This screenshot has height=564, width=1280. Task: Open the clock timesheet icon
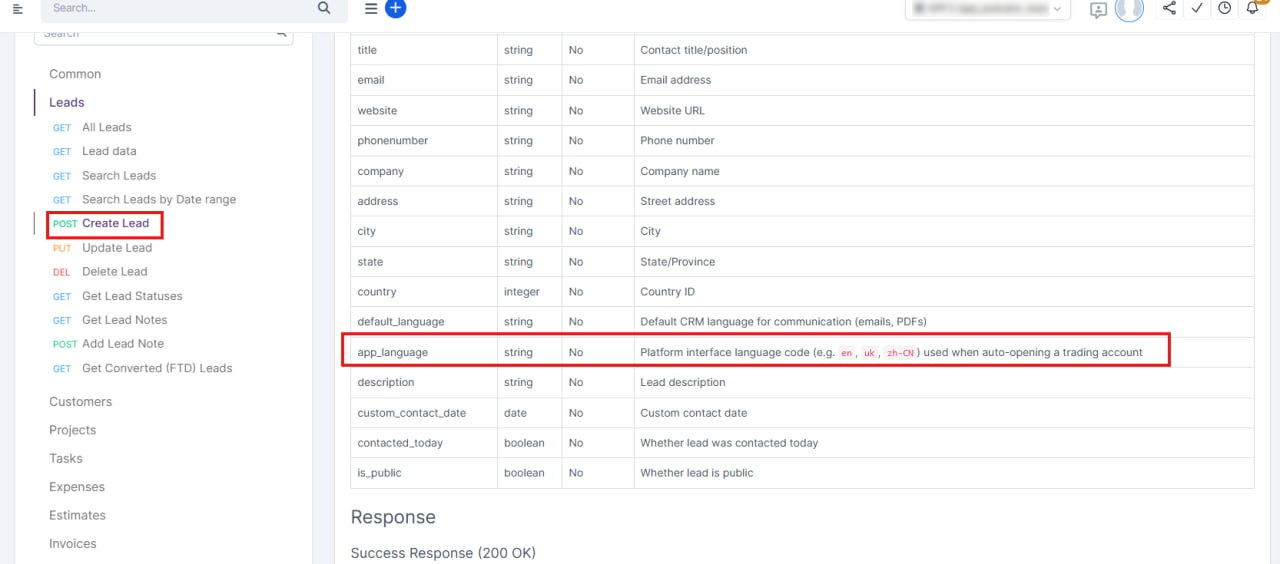(x=1225, y=8)
